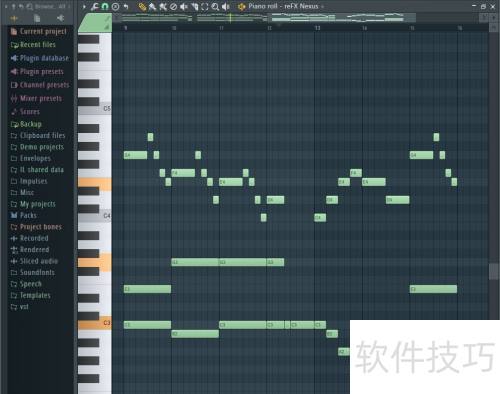Open Packs in the browser
This screenshot has width=500, height=394.
(24, 215)
